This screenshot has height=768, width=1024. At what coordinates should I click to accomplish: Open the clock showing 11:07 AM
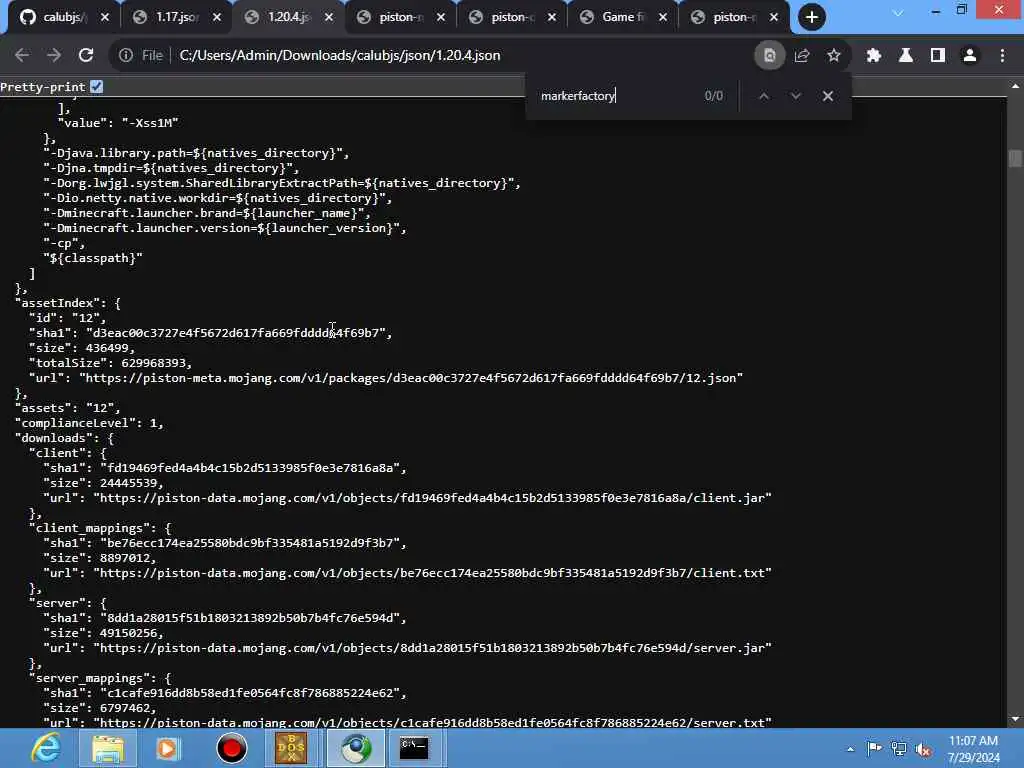coord(973,748)
